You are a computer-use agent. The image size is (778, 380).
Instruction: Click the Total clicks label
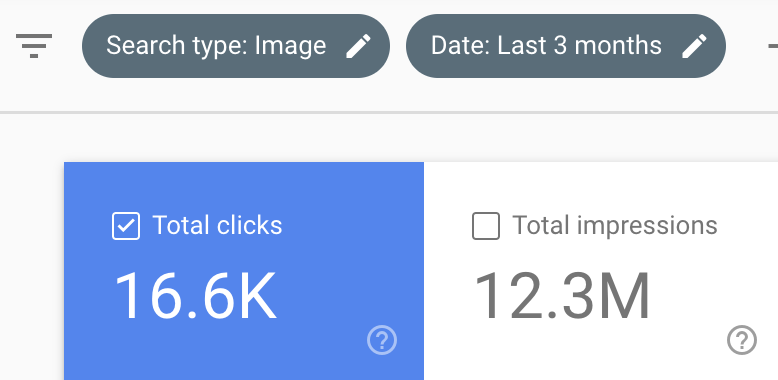pyautogui.click(x=217, y=225)
